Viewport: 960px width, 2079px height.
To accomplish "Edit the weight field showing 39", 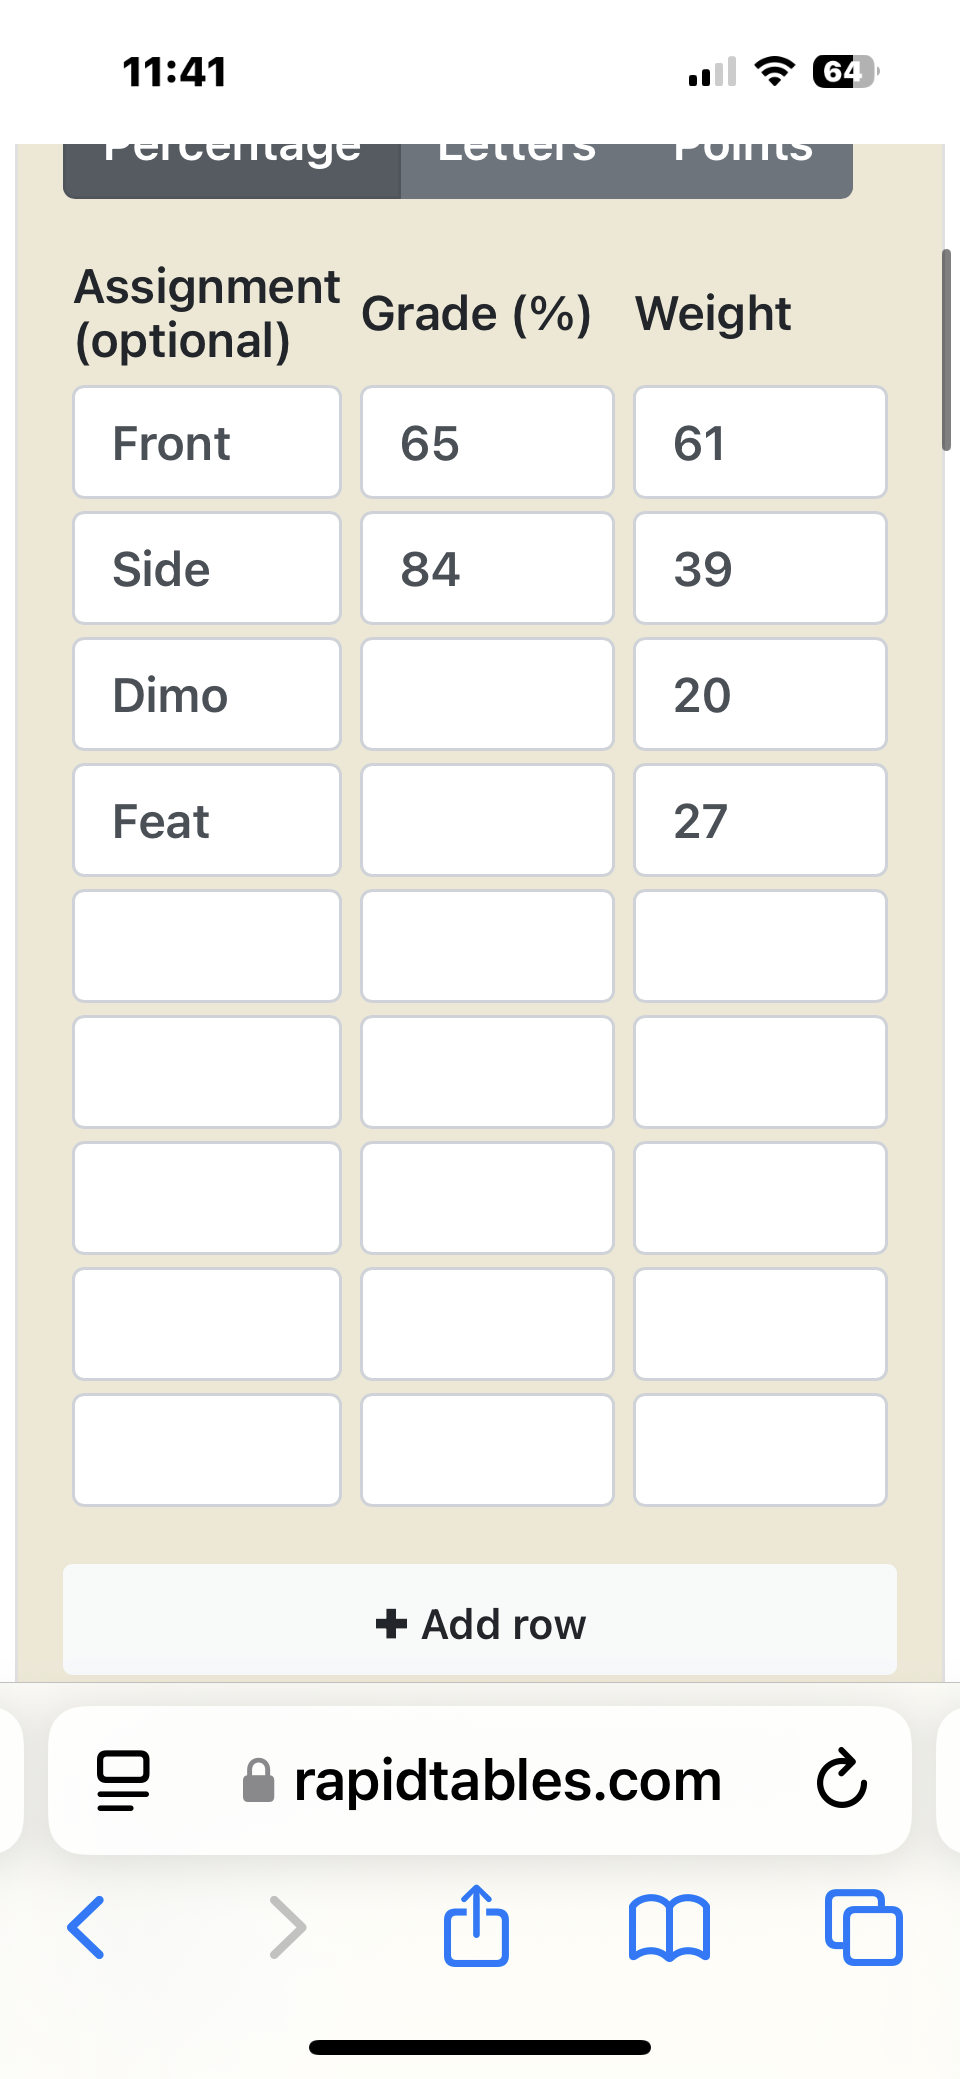I will click(x=760, y=568).
